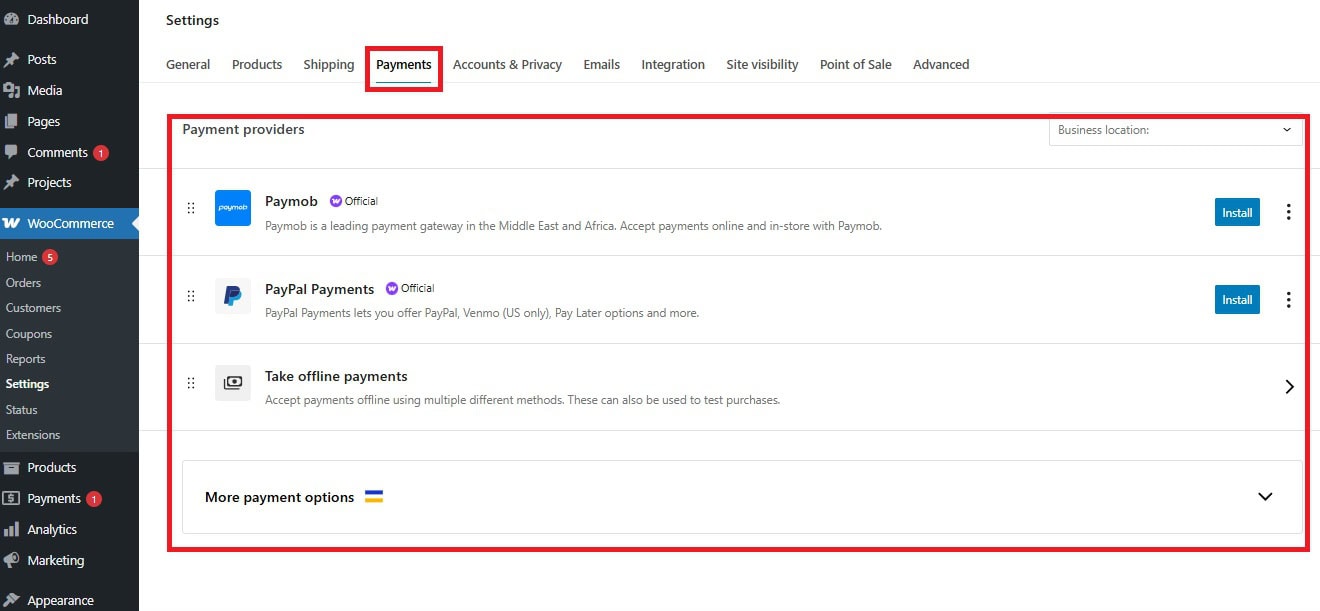Open the Business location dropdown

(1176, 130)
